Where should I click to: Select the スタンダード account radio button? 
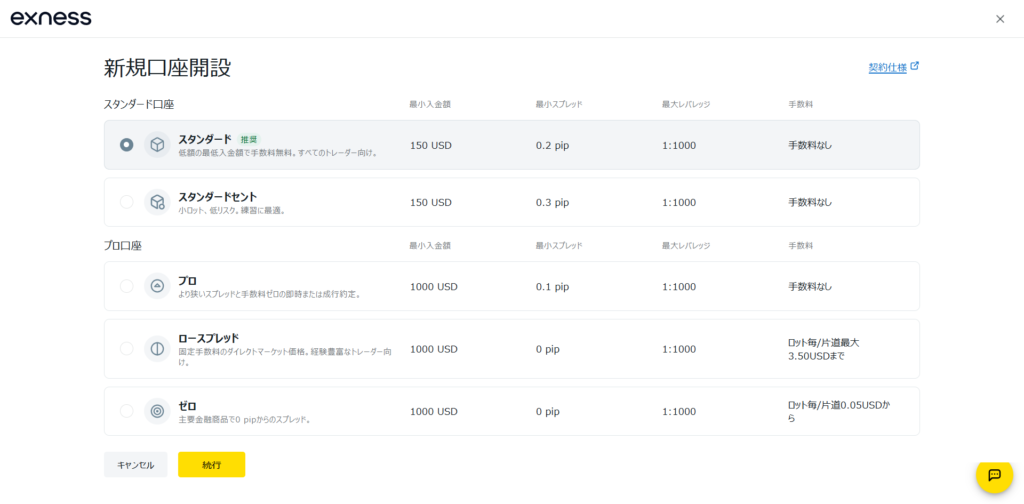click(127, 145)
